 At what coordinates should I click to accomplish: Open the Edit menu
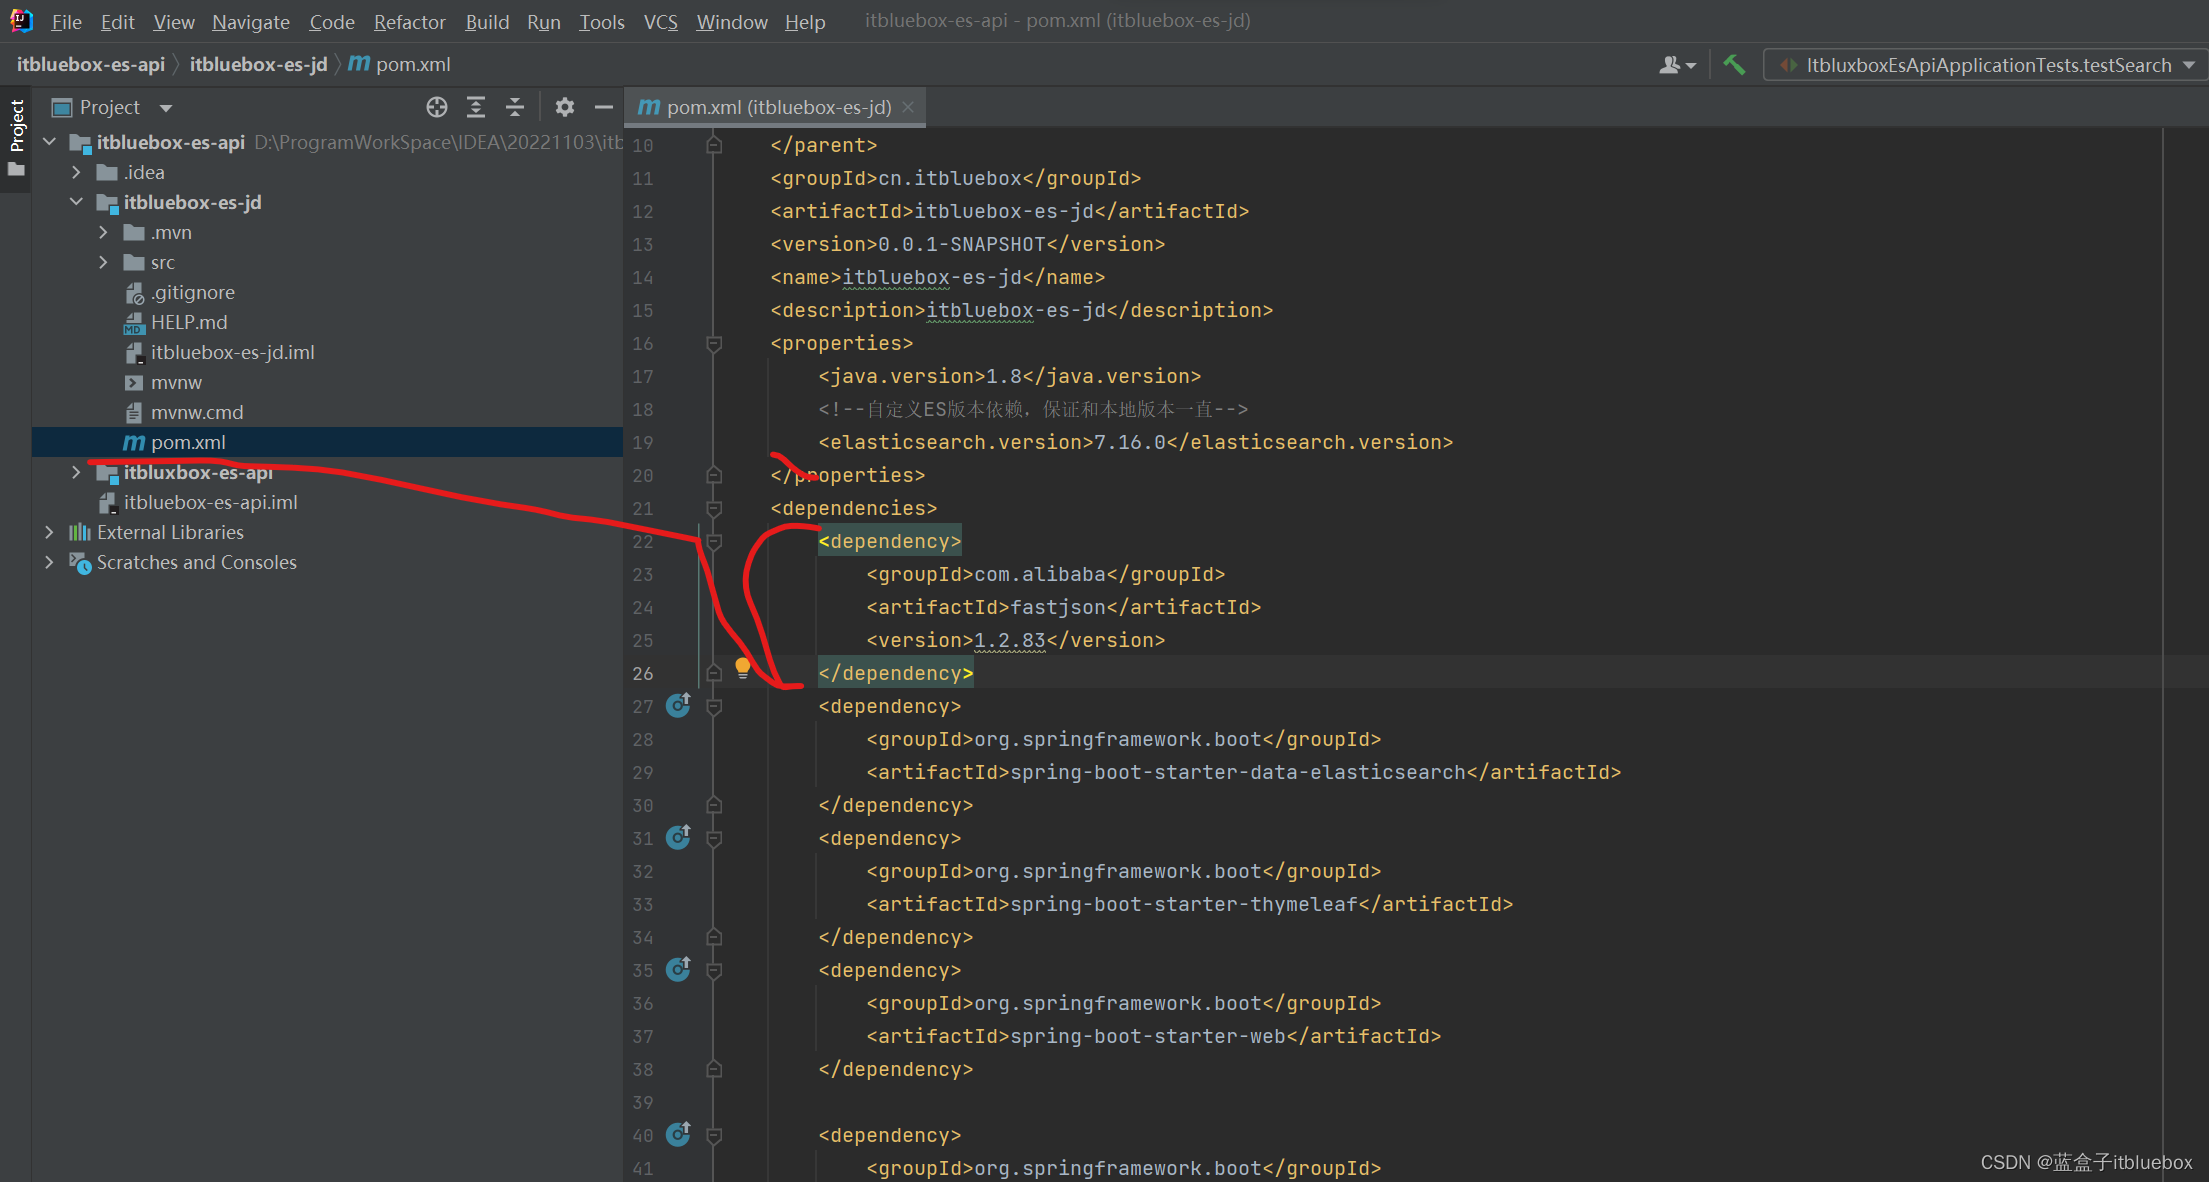117,21
